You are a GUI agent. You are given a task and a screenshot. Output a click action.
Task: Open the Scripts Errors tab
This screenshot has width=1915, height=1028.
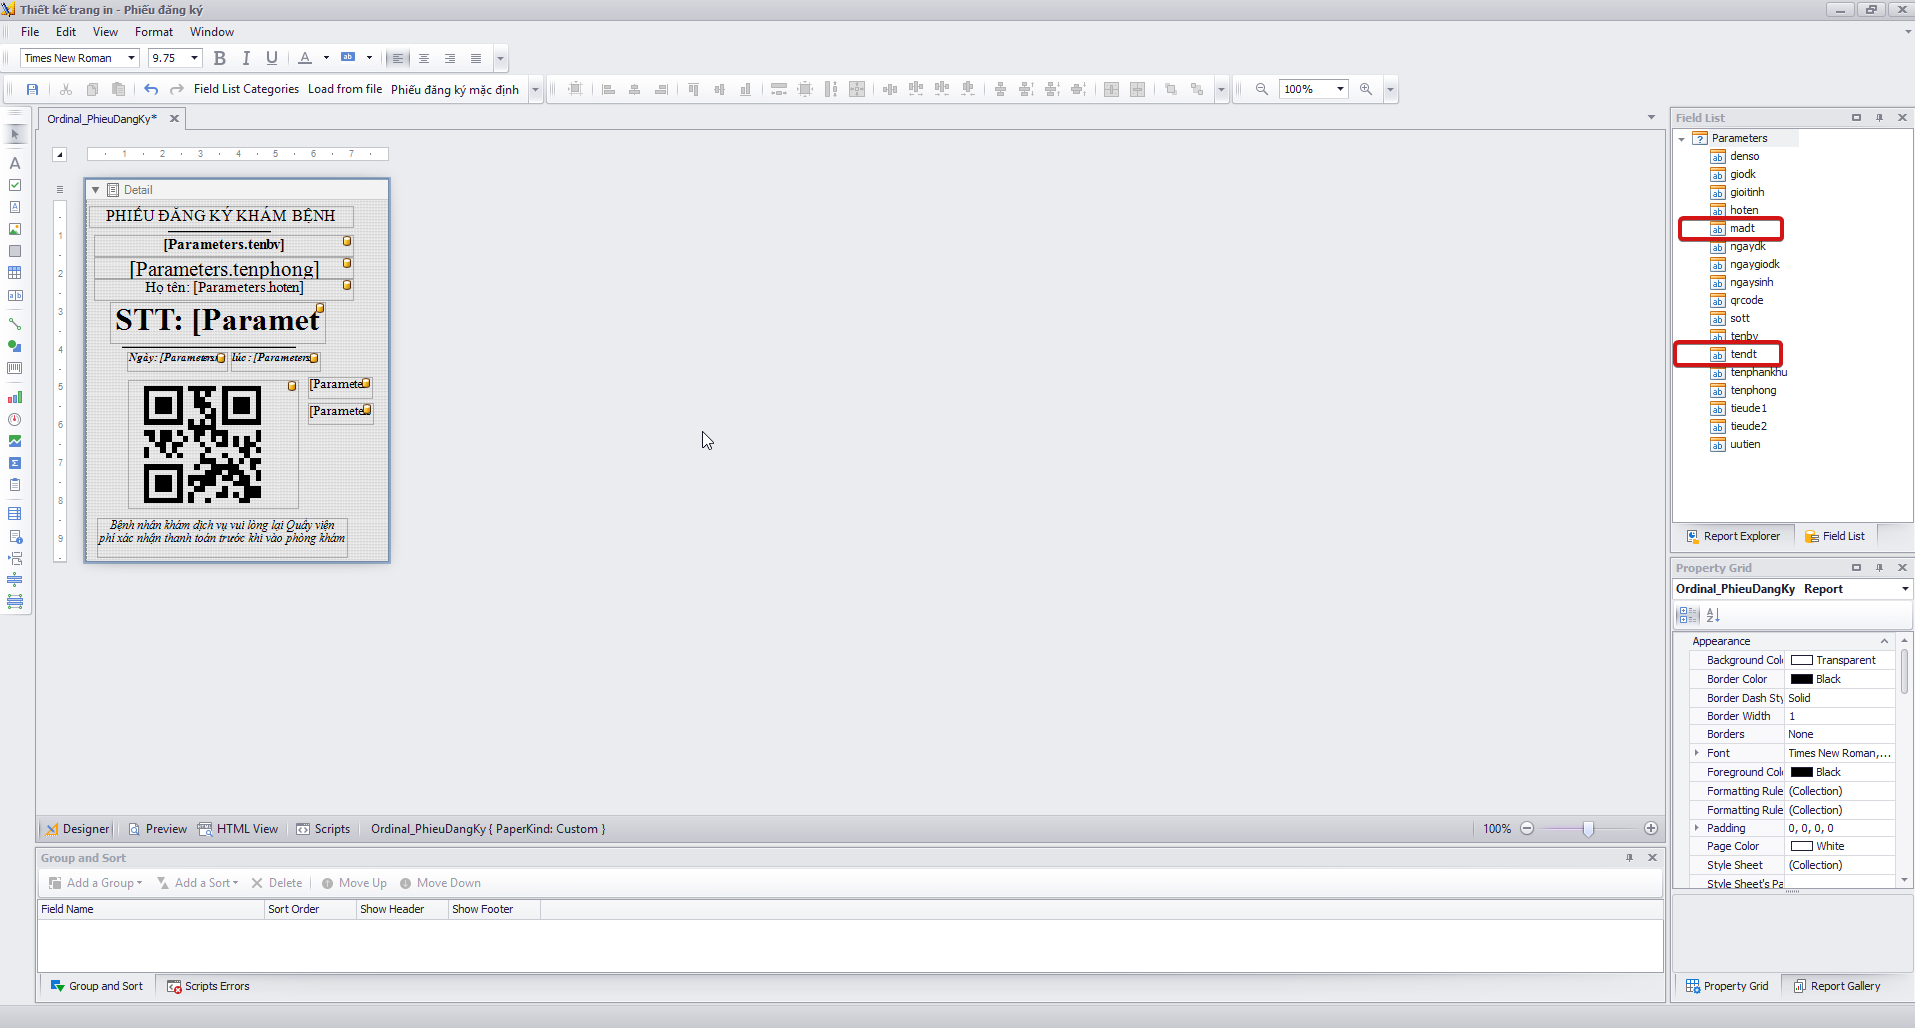[x=208, y=986]
